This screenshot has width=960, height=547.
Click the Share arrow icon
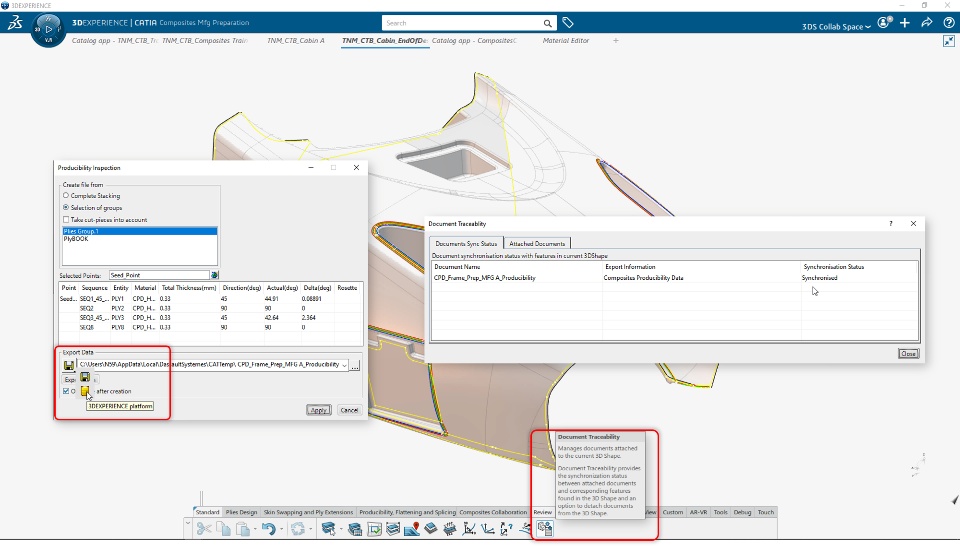[x=927, y=23]
